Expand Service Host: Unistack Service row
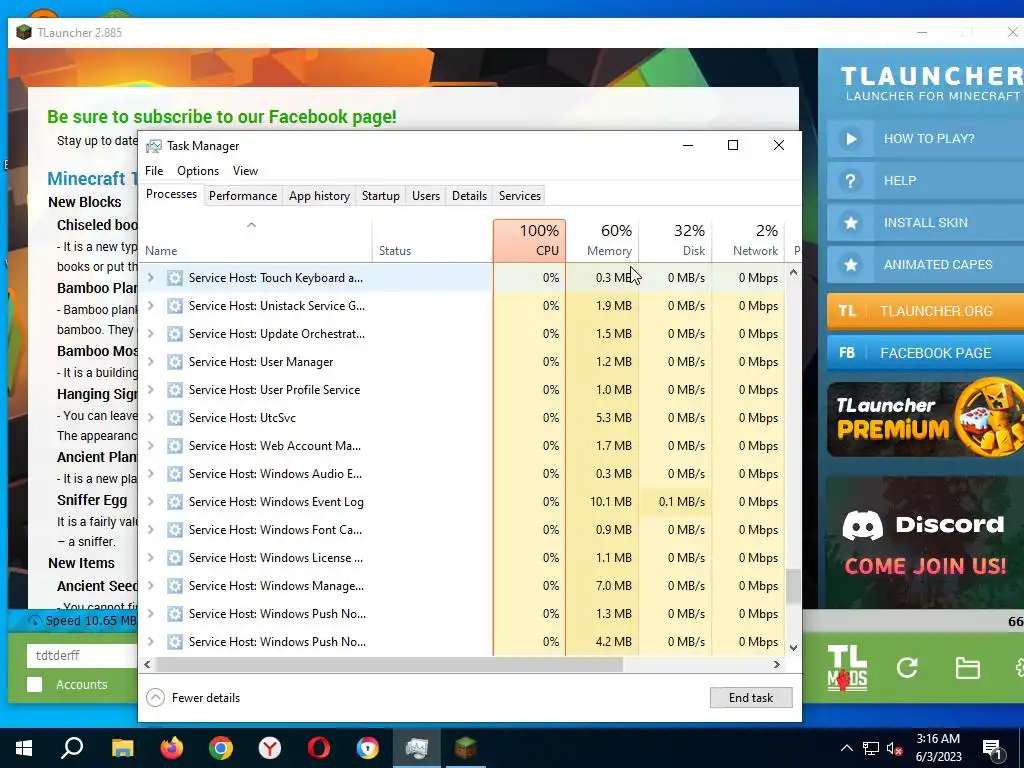Image resolution: width=1024 pixels, height=768 pixels. pyautogui.click(x=151, y=306)
